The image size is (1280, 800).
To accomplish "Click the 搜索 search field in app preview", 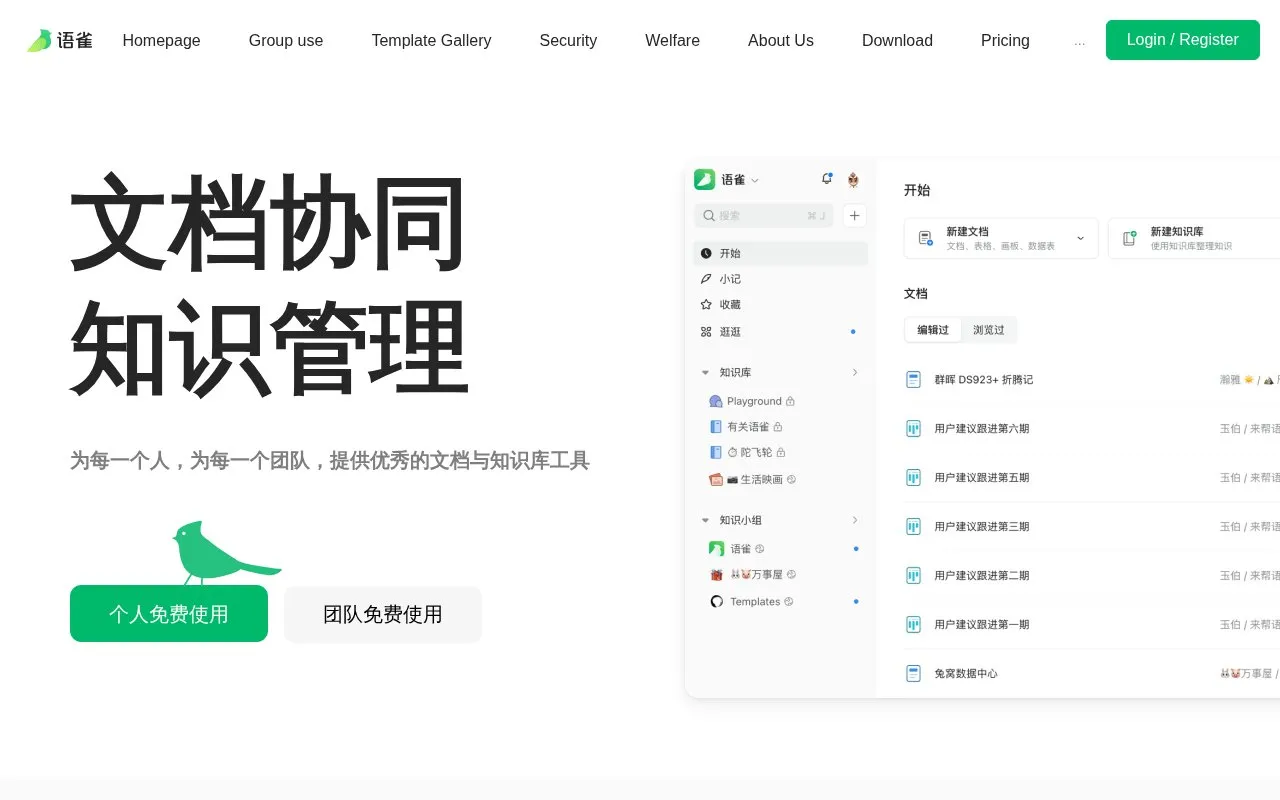I will click(x=765, y=215).
